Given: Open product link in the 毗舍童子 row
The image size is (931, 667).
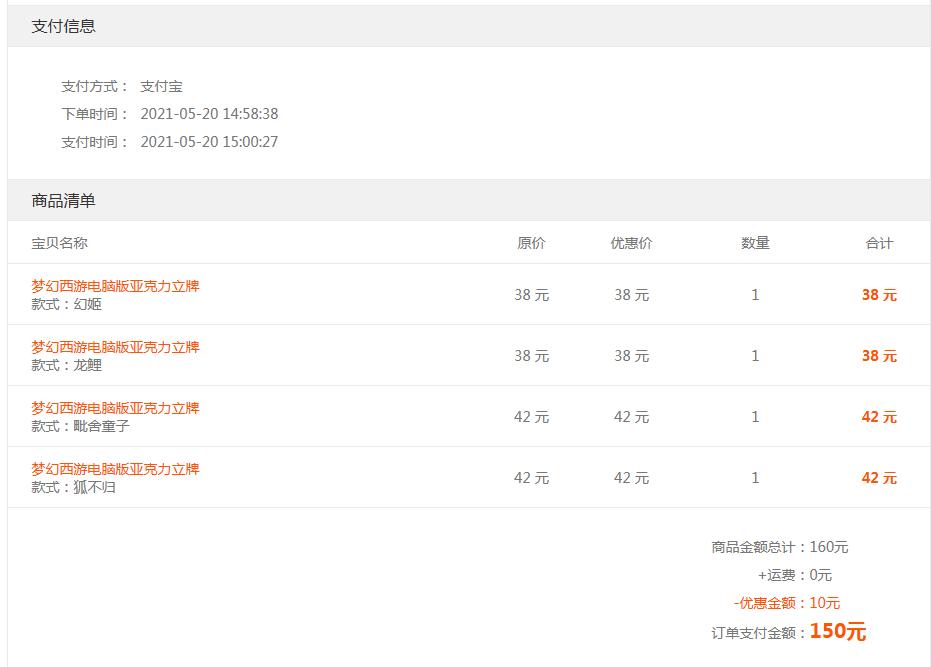Looking at the screenshot, I should (x=115, y=408).
